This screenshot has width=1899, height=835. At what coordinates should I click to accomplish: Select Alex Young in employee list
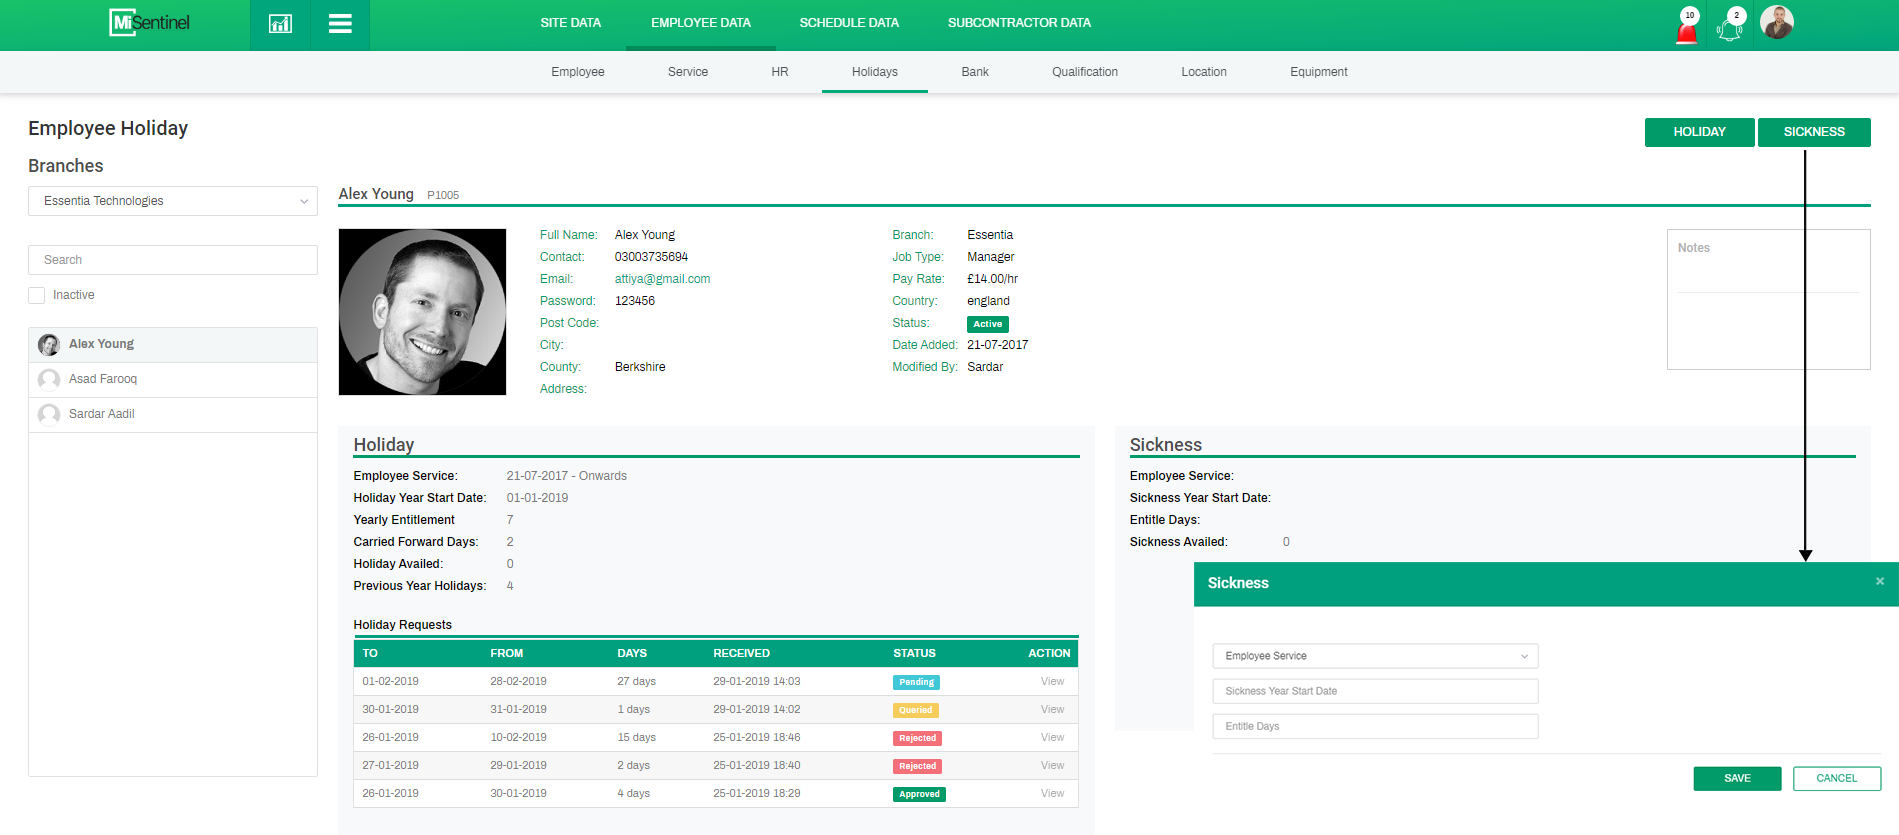(x=173, y=345)
